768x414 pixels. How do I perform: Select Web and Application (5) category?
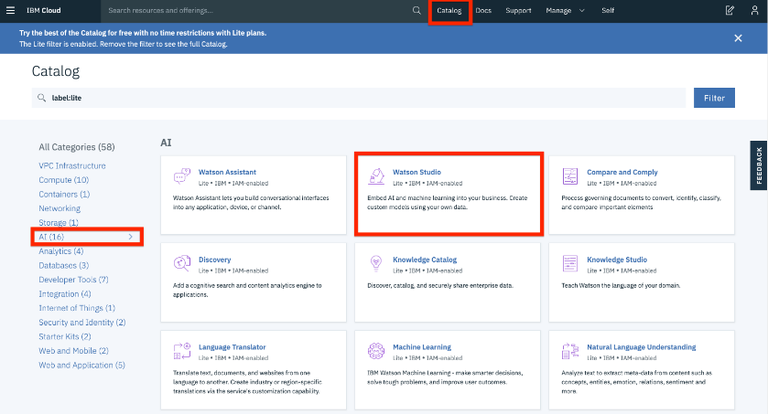[82, 365]
